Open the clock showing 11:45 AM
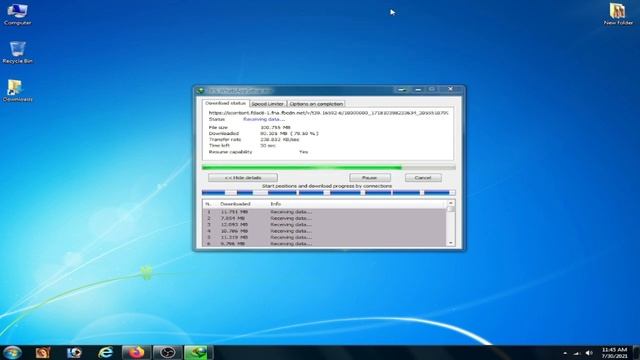This screenshot has height=360, width=640. 614,353
